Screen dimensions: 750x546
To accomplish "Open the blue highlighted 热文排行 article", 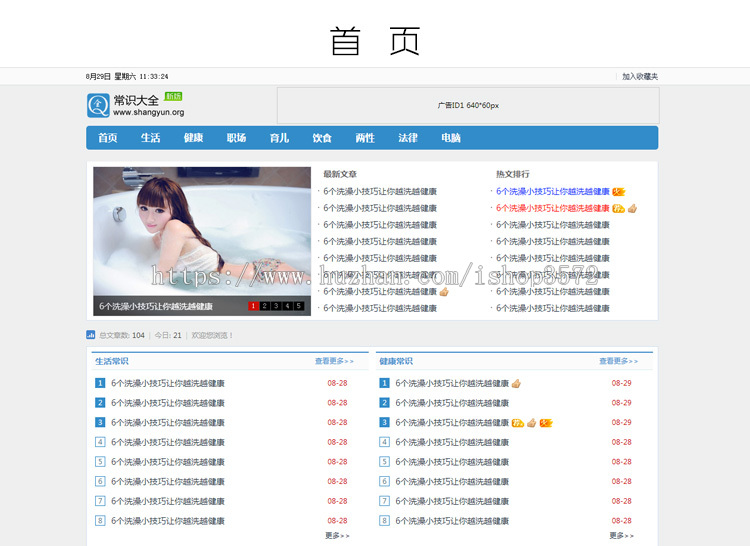I will click(x=552, y=191).
